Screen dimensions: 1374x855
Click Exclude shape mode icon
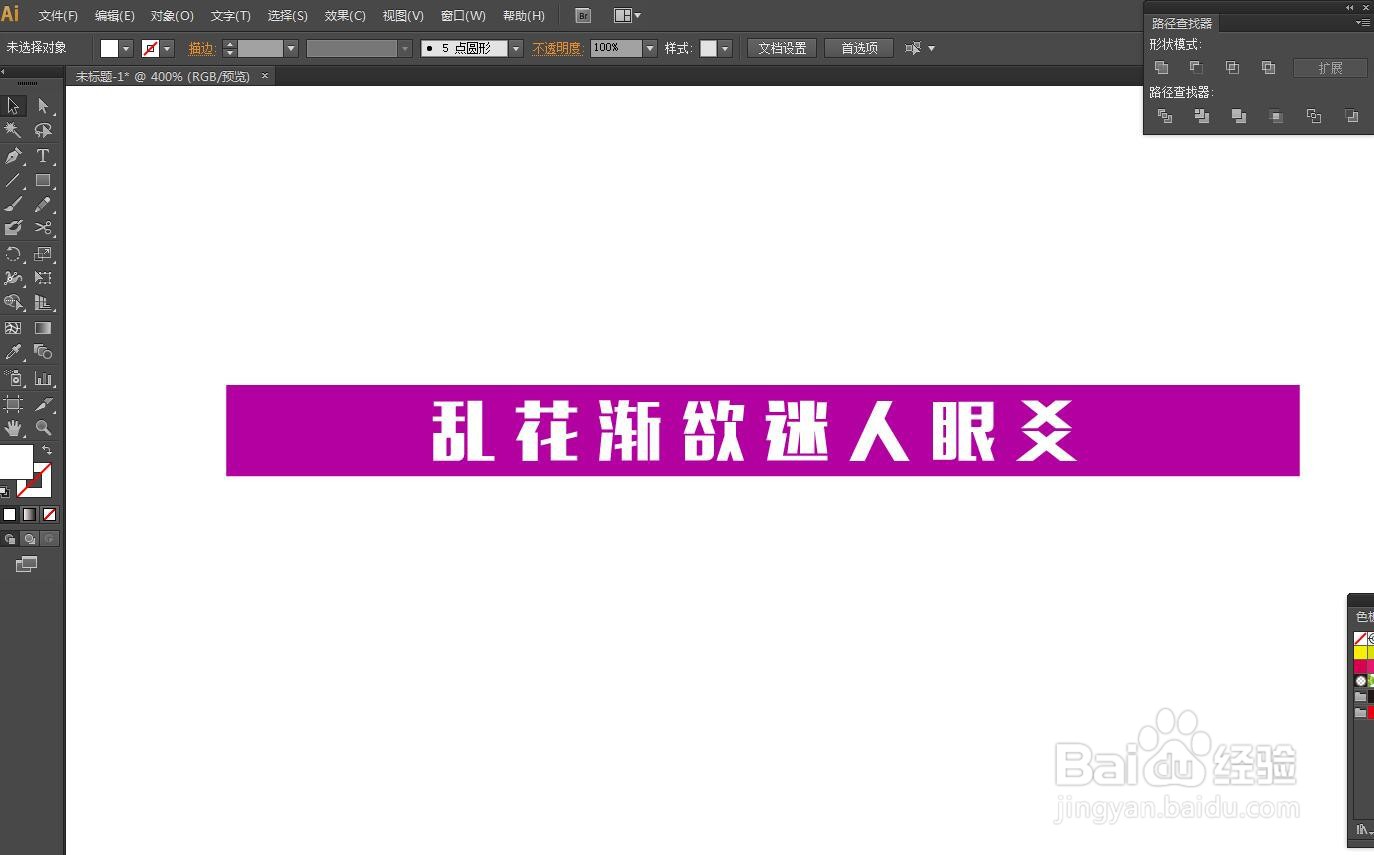click(1268, 68)
